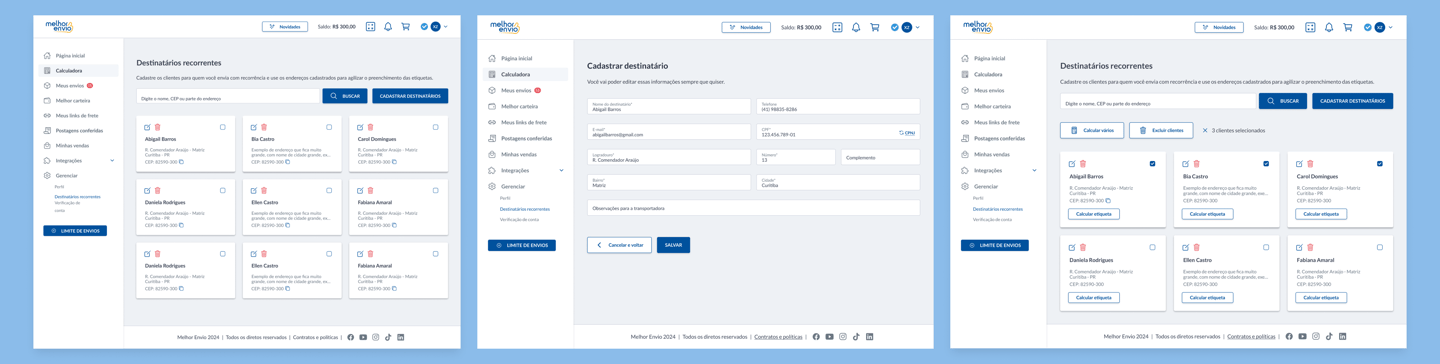
Task: Click cart icon in middle screen header
Action: pyautogui.click(x=875, y=27)
